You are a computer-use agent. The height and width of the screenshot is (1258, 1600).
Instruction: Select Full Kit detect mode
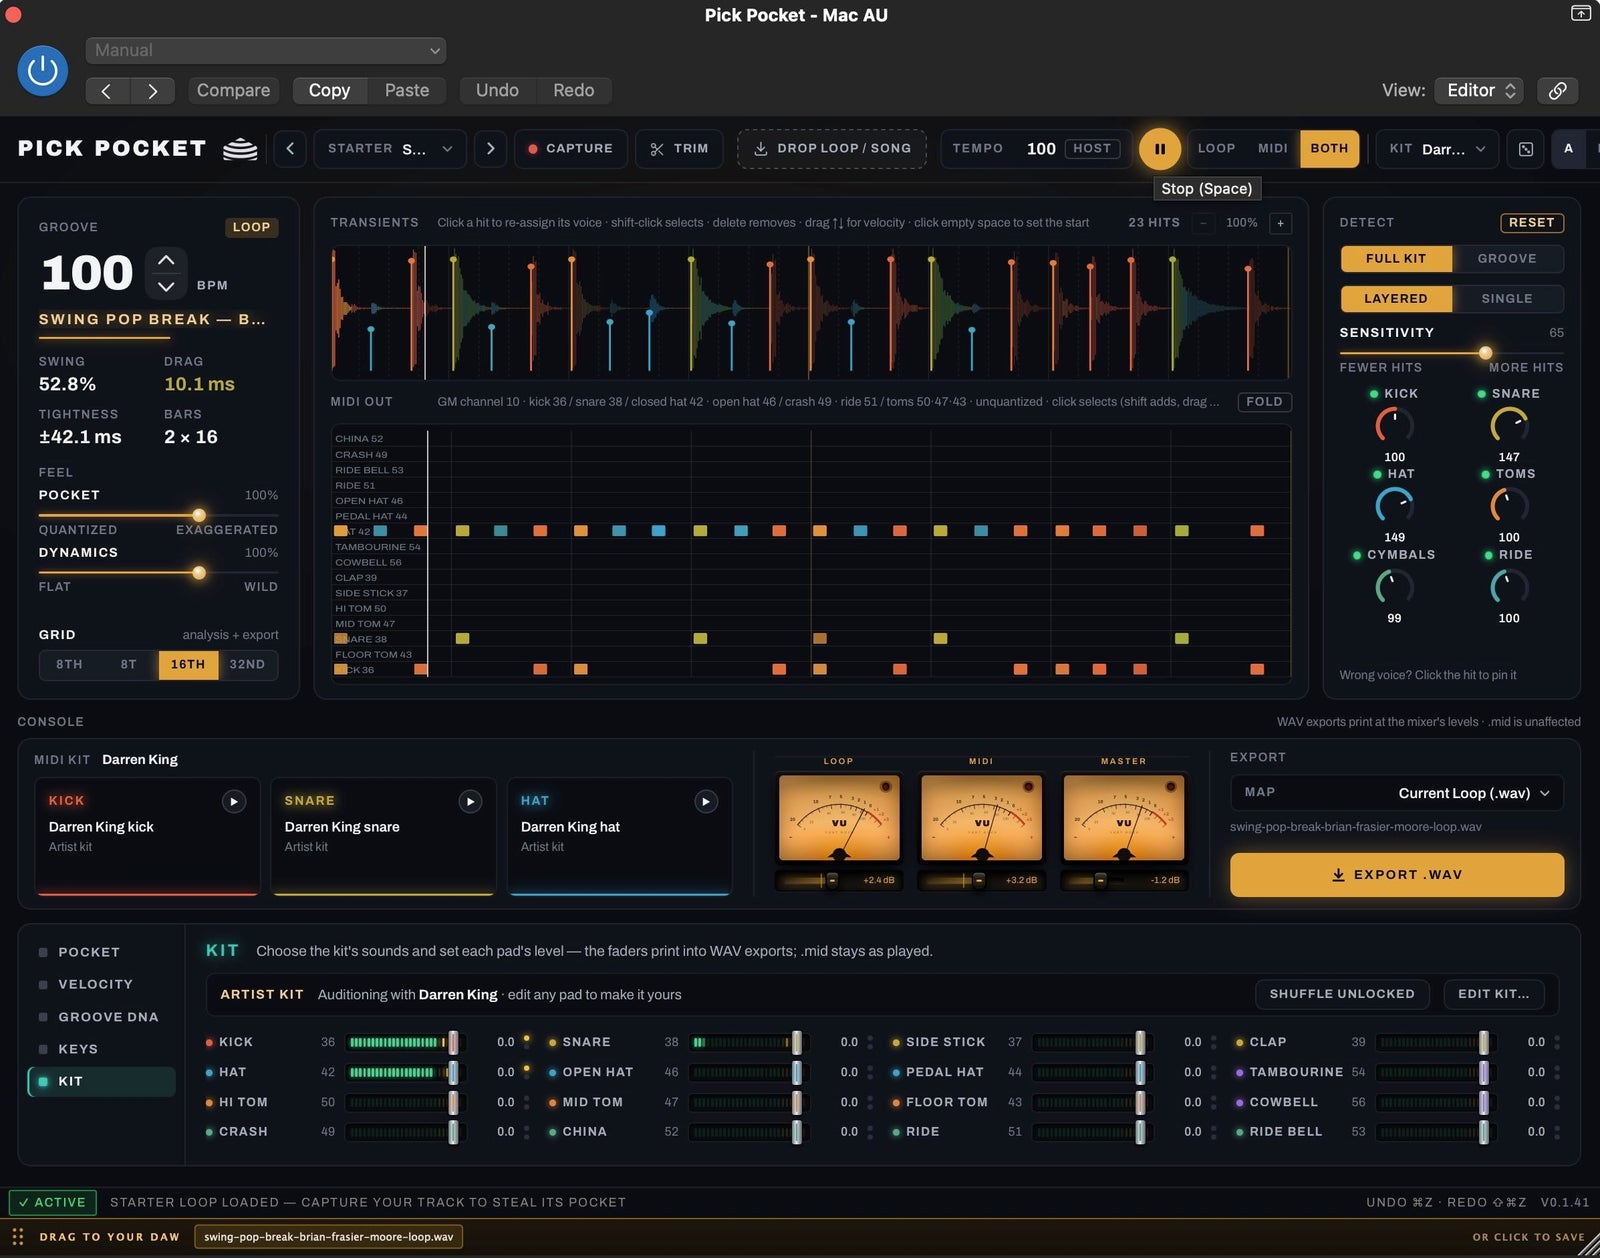[x=1396, y=258]
